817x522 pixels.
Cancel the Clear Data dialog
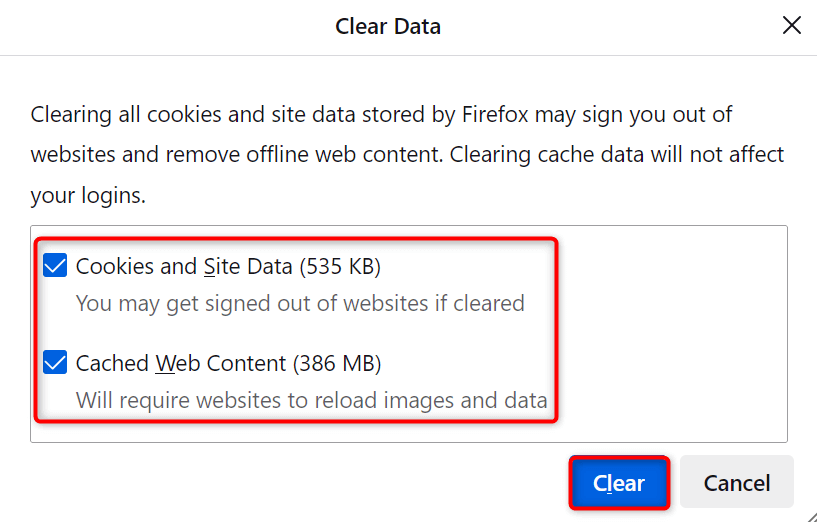tap(737, 484)
